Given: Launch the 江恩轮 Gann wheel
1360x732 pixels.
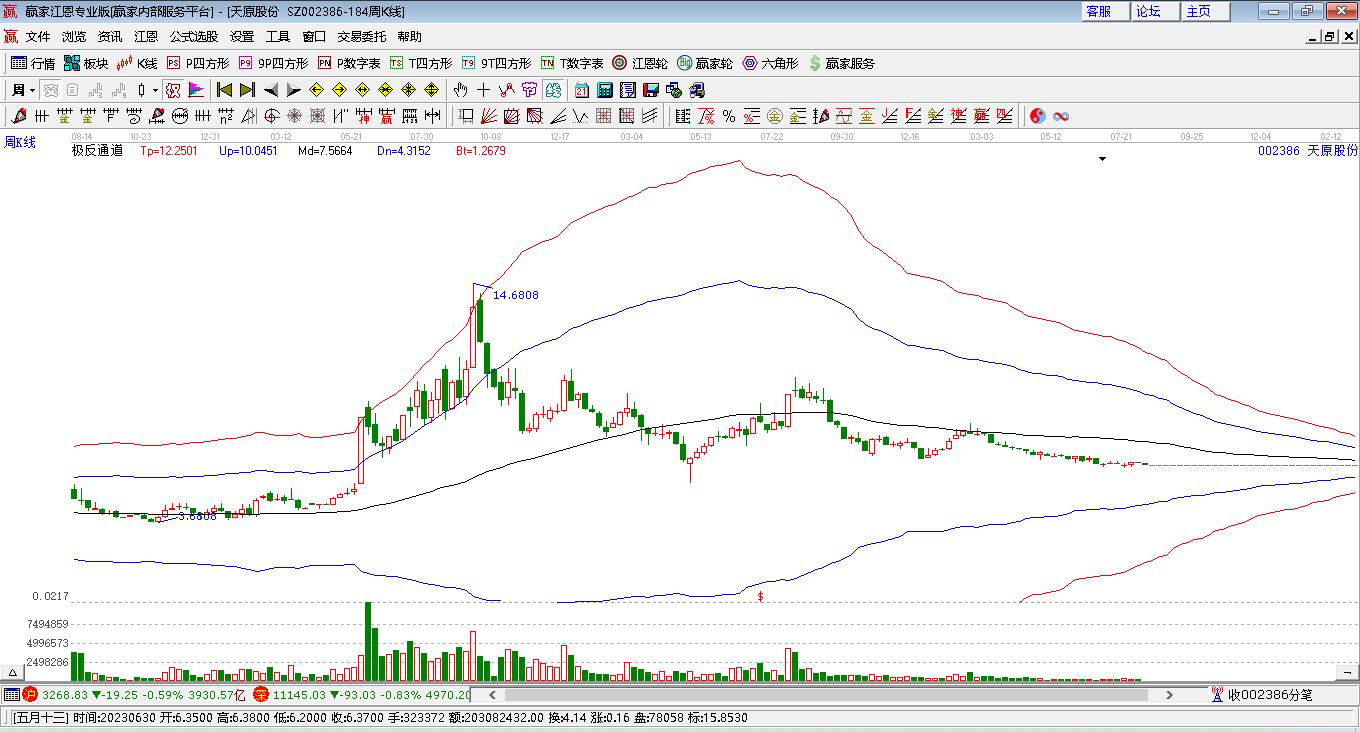Looking at the screenshot, I should pyautogui.click(x=640, y=63).
